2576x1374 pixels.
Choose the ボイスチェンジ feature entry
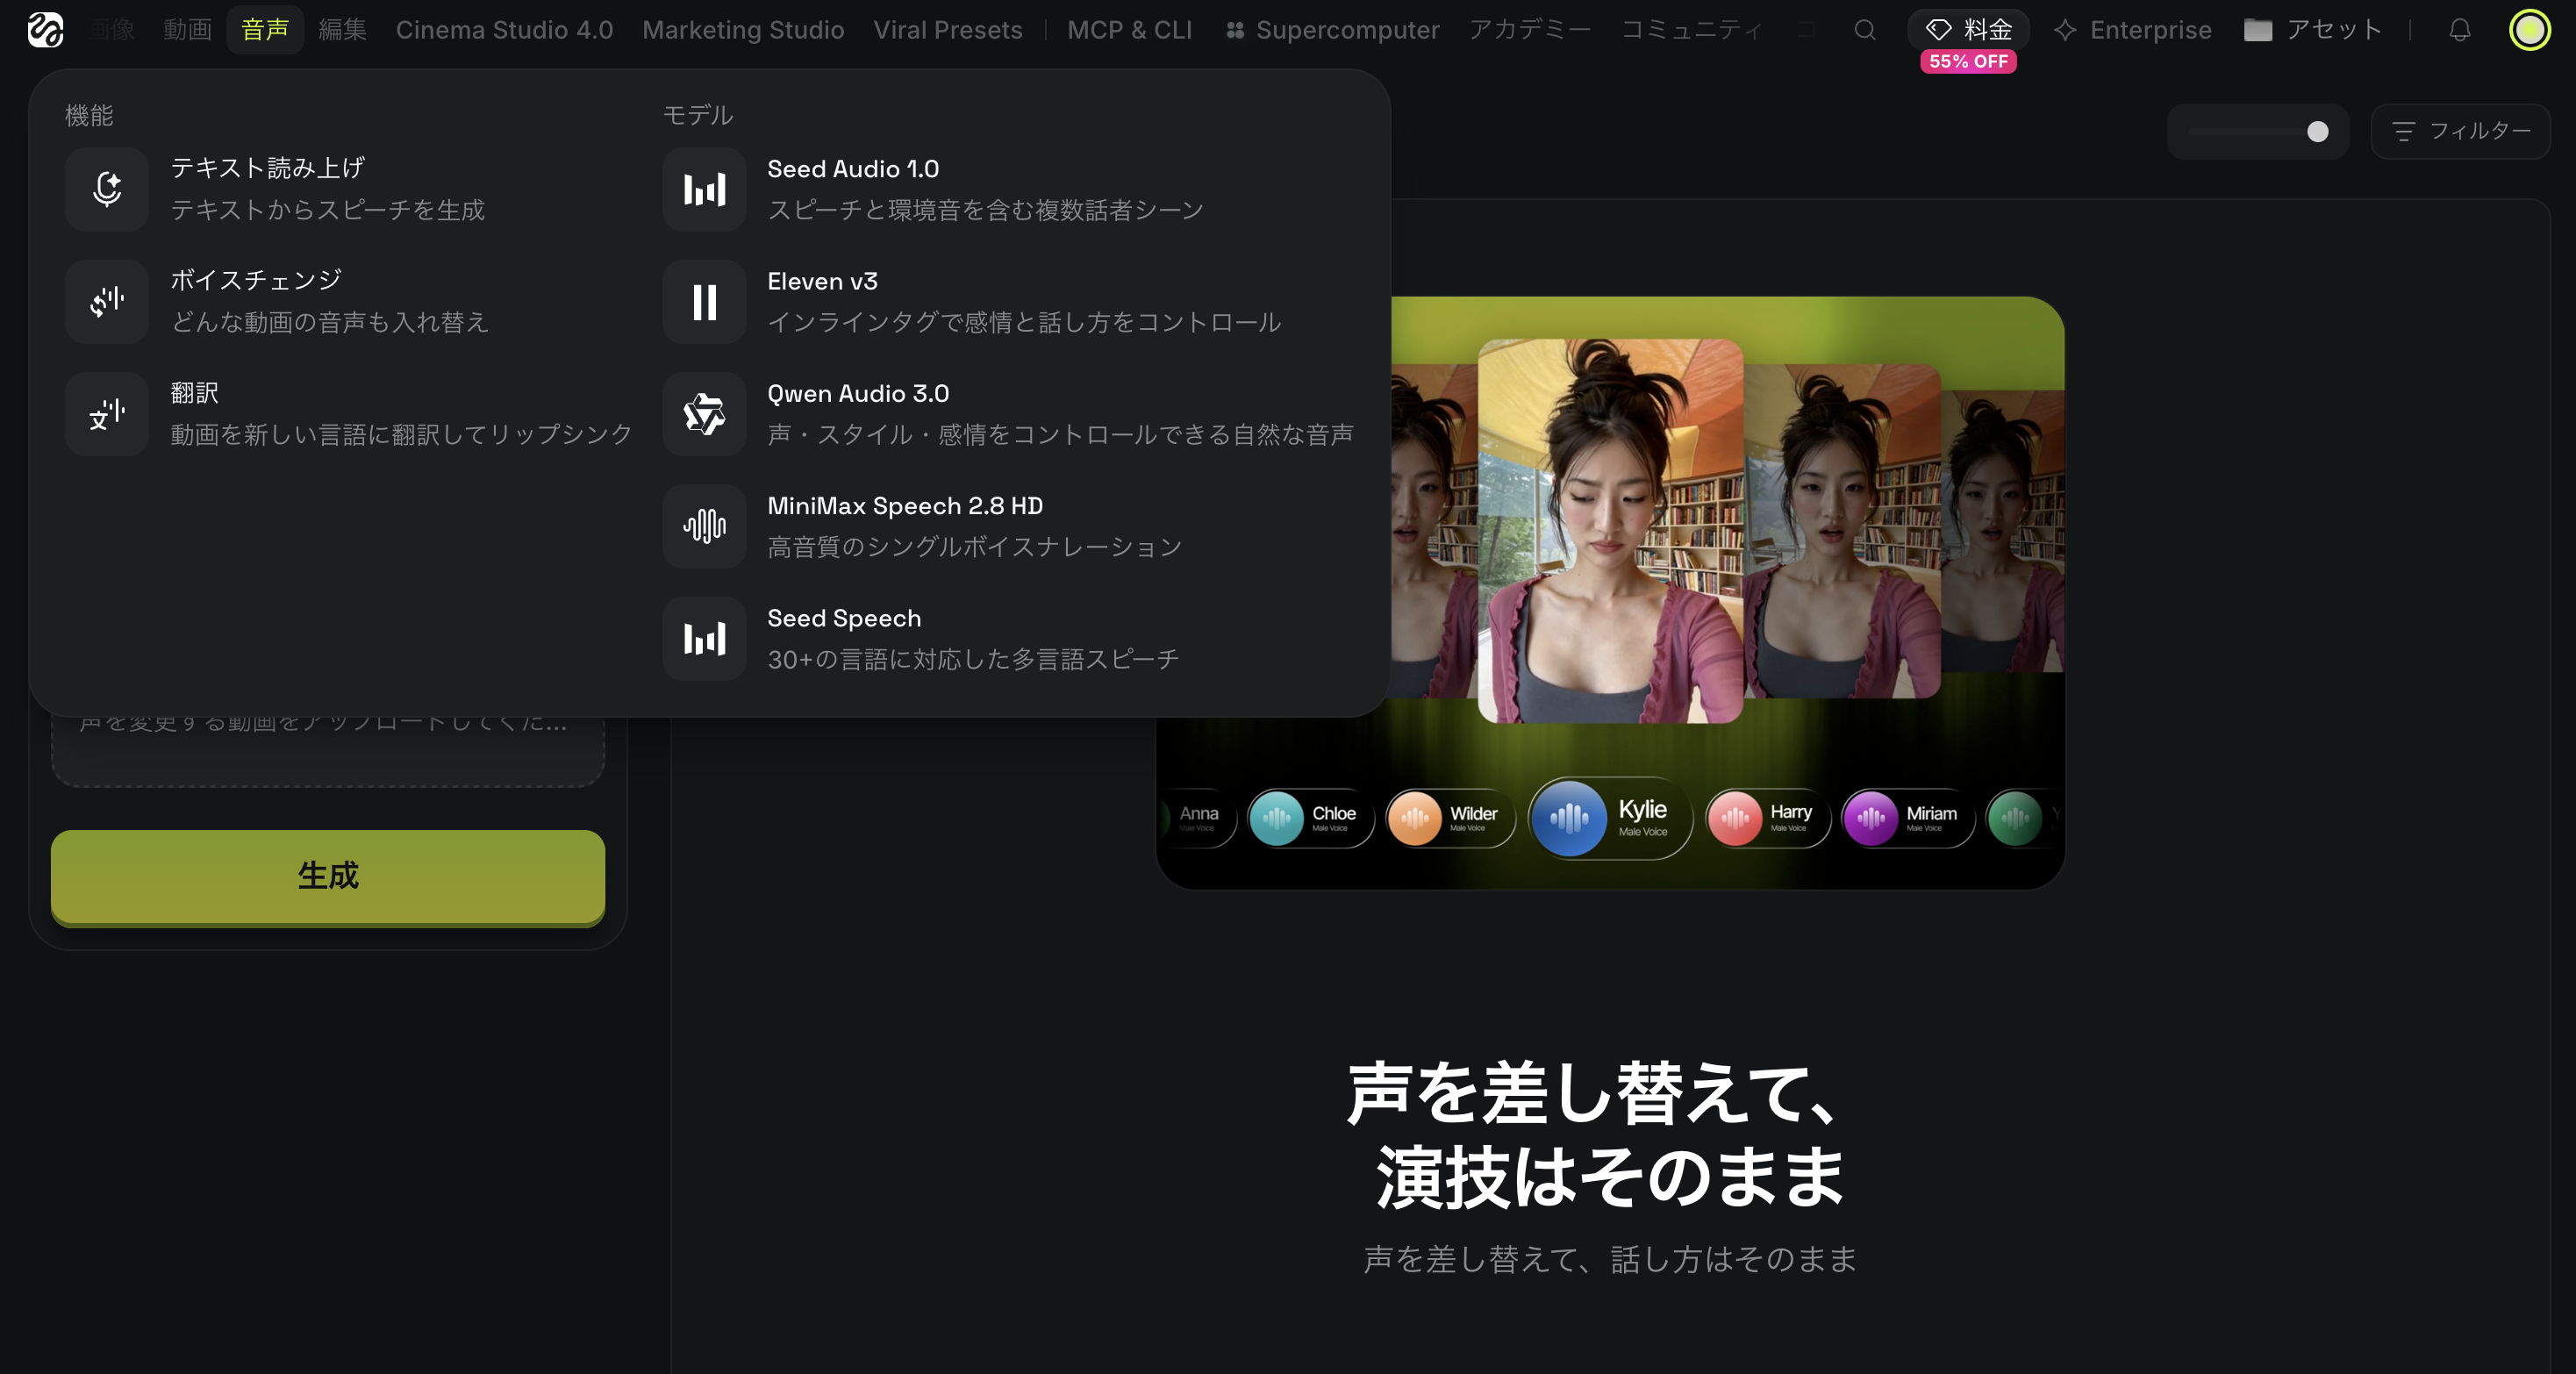[x=350, y=301]
